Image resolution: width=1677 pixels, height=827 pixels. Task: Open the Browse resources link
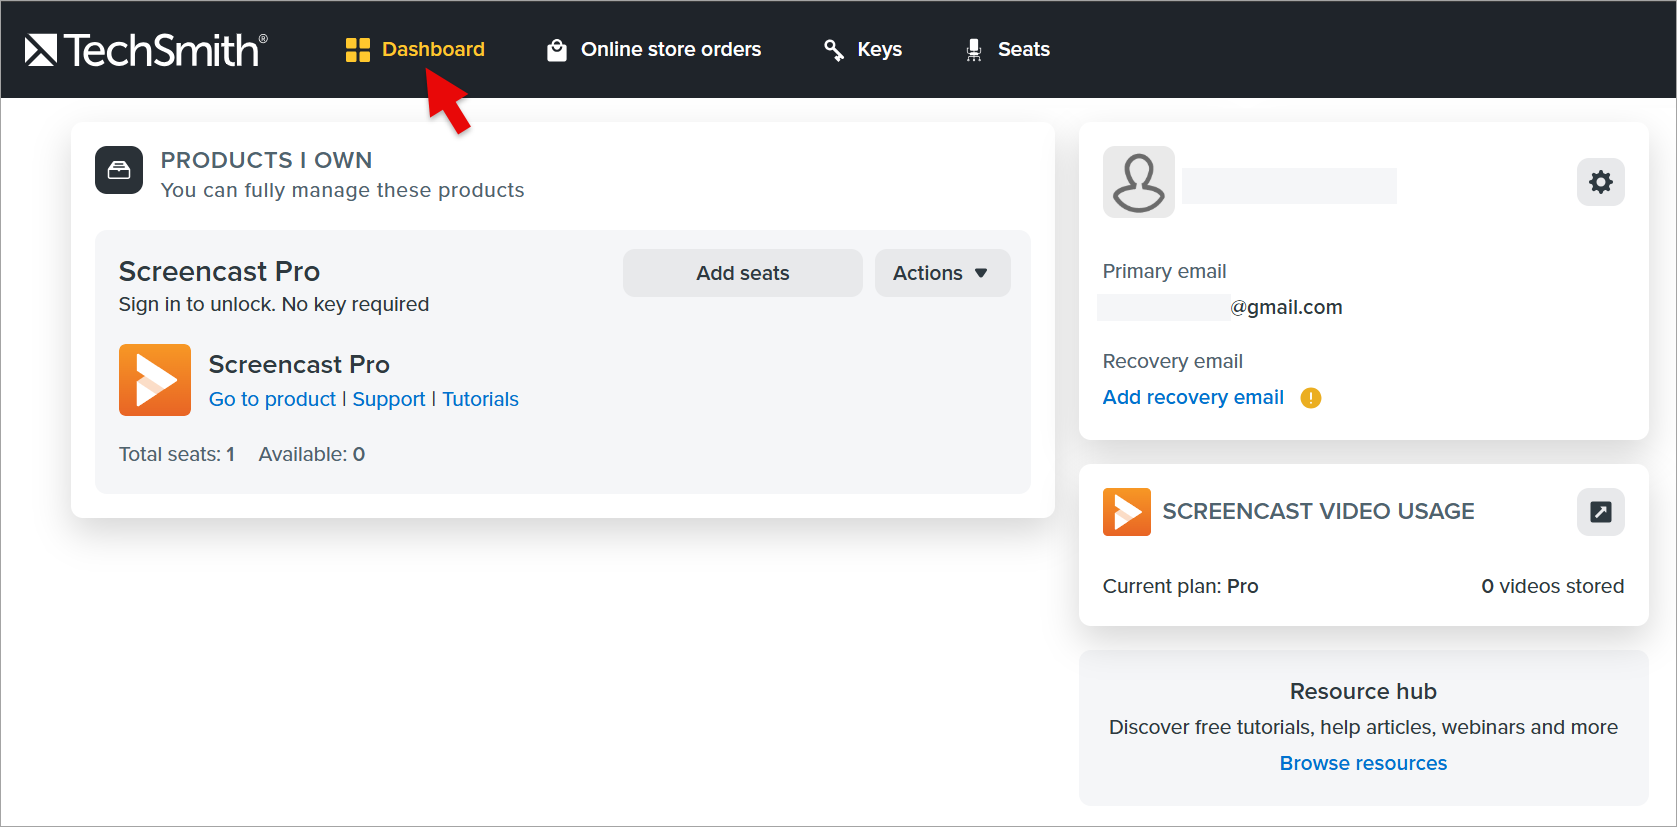(x=1363, y=763)
